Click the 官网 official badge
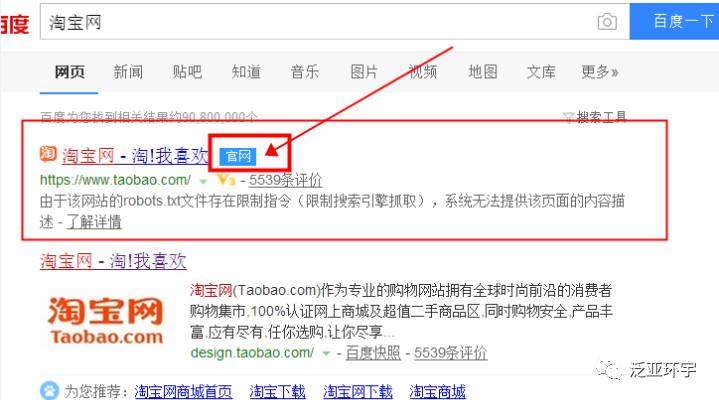 tap(238, 156)
